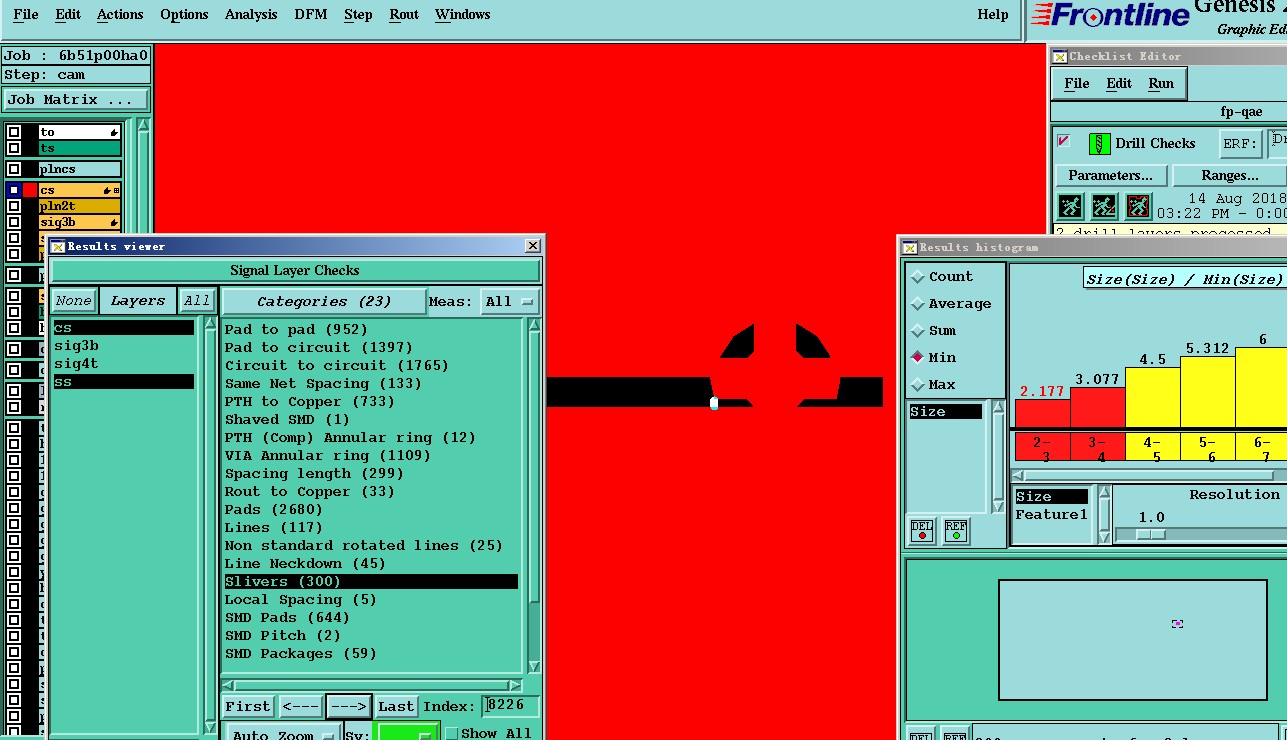Open the File menu in main window
The image size is (1287, 740).
coord(26,15)
